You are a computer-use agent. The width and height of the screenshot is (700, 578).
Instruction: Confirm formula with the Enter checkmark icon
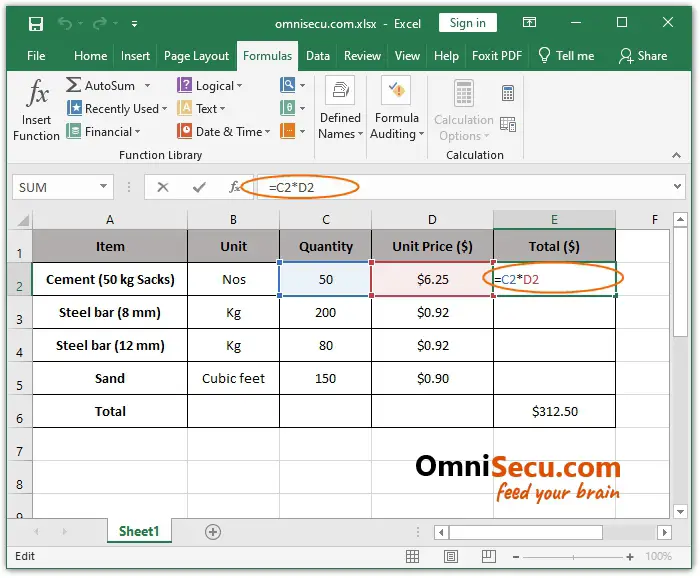(199, 187)
